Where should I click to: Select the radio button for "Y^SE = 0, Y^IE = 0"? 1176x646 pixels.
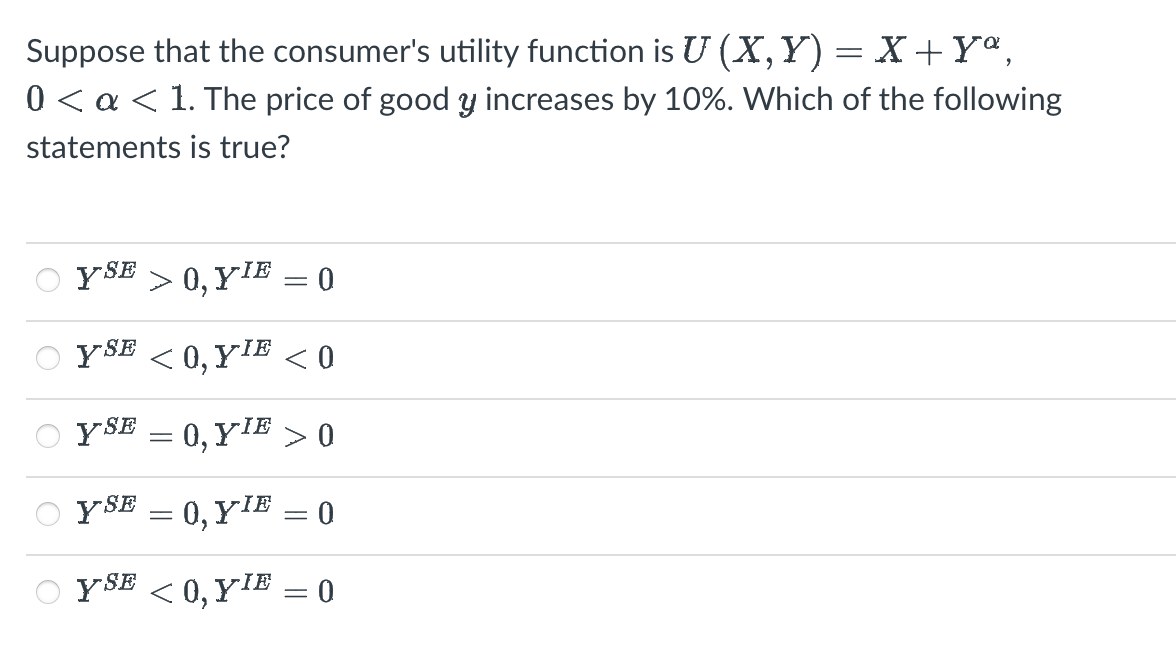coord(46,512)
